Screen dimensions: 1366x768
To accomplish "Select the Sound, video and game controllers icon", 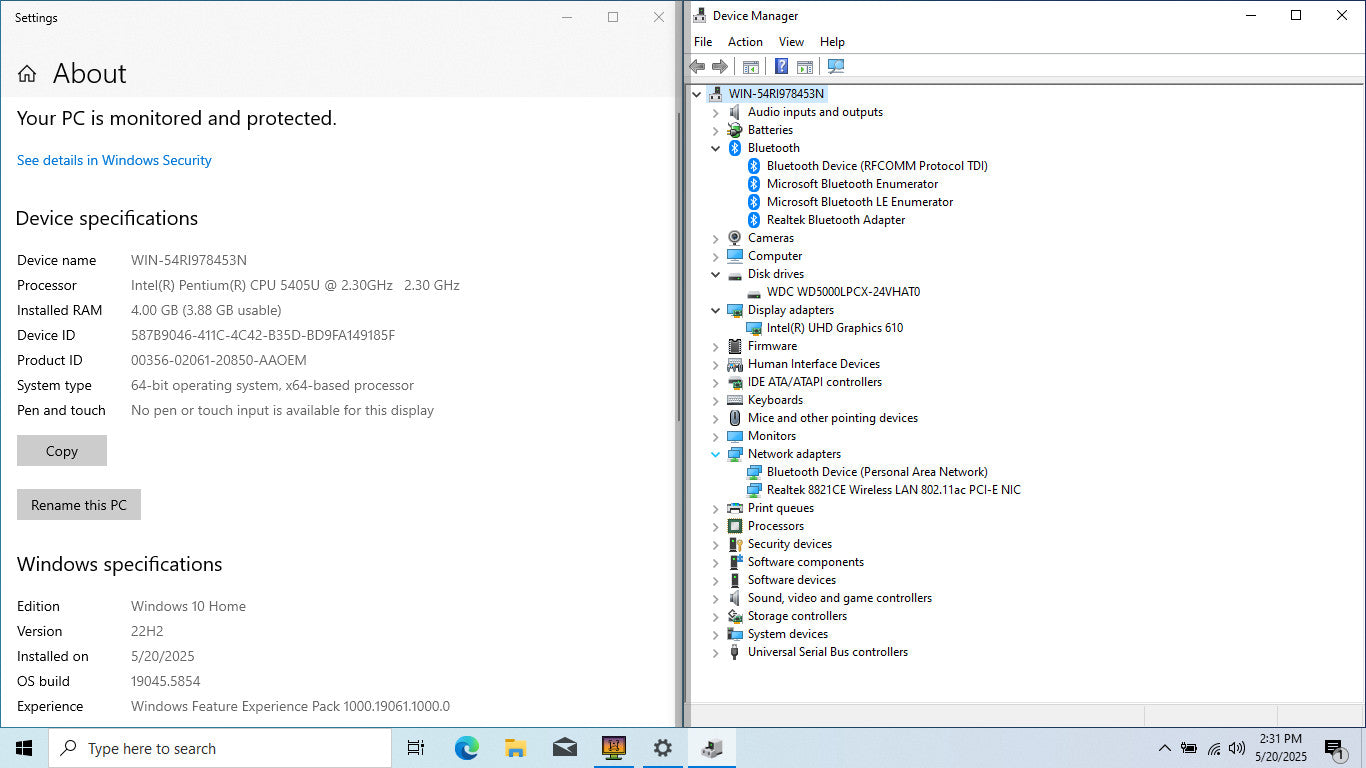I will pyautogui.click(x=735, y=598).
